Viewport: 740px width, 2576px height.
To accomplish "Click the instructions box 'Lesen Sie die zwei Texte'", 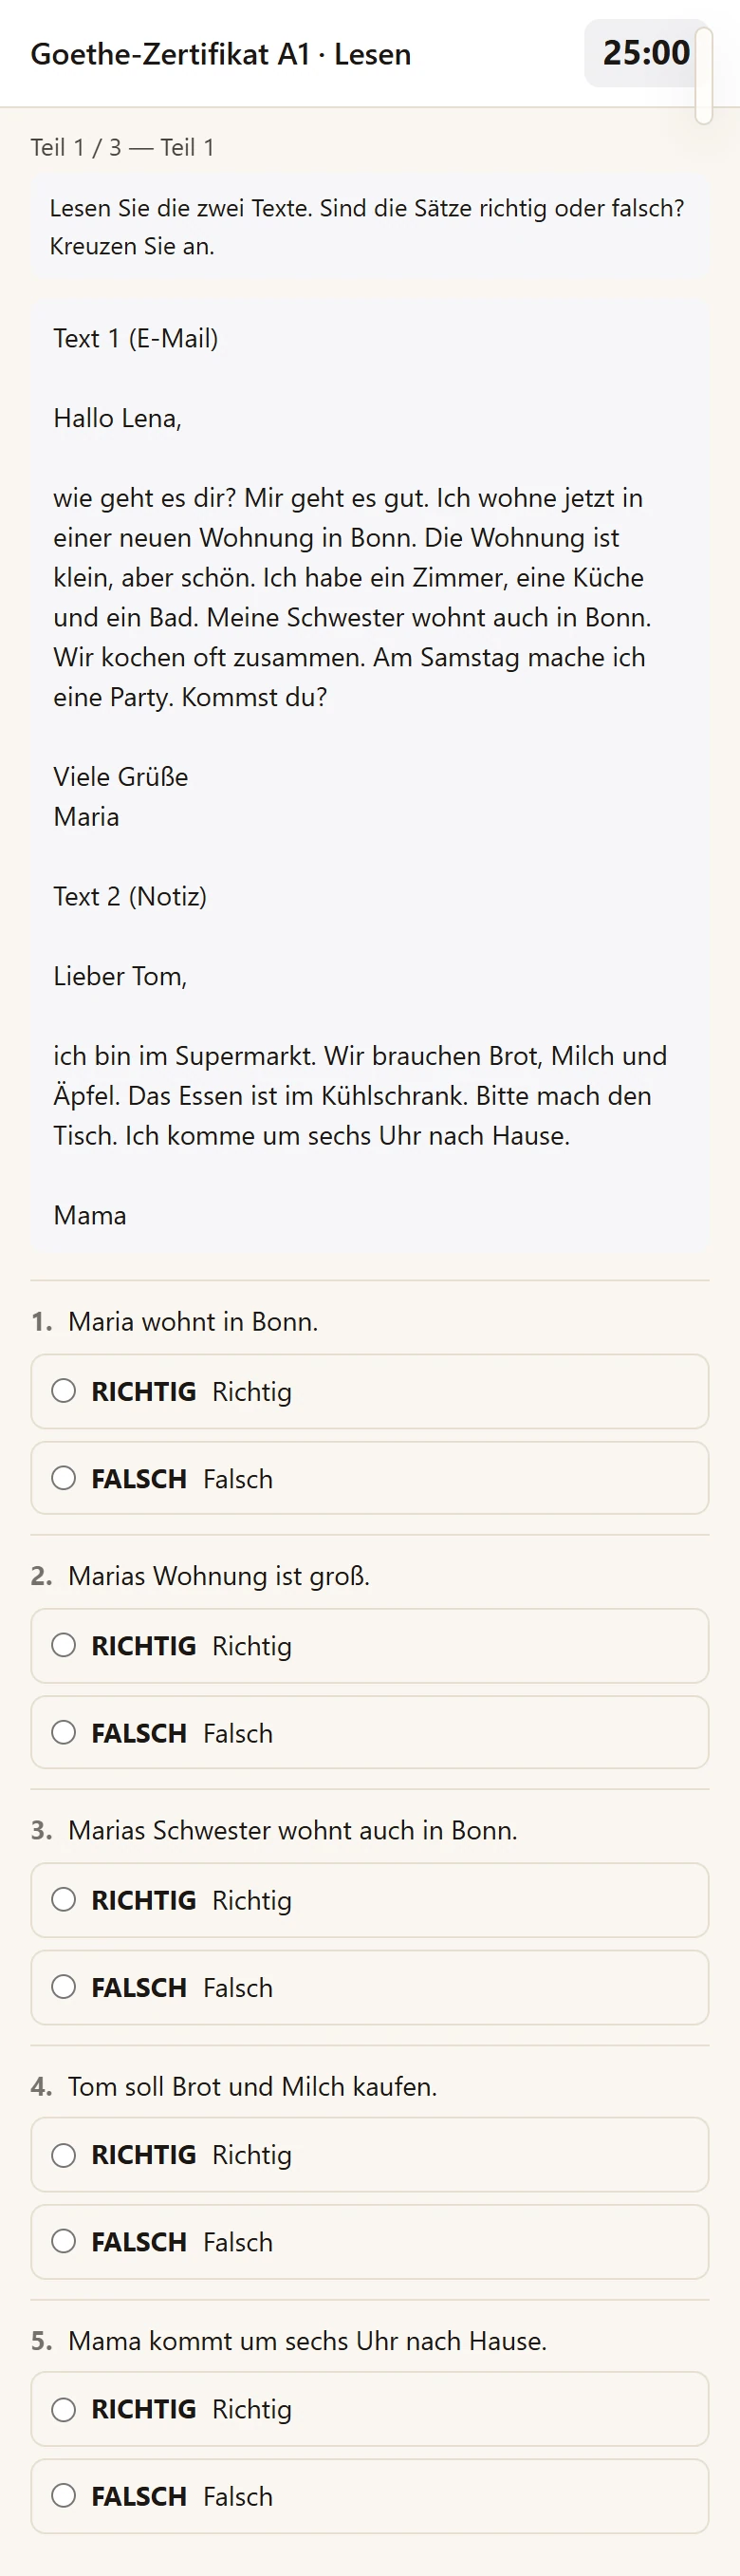I will (x=369, y=227).
